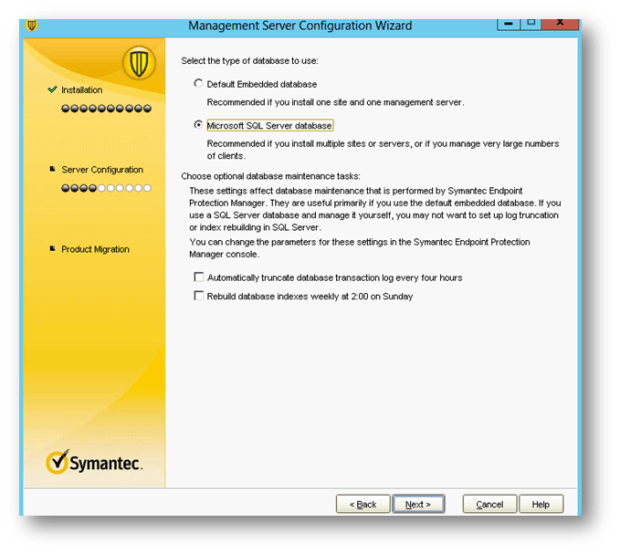Go back using the Back button
This screenshot has width=620, height=554.
click(362, 504)
